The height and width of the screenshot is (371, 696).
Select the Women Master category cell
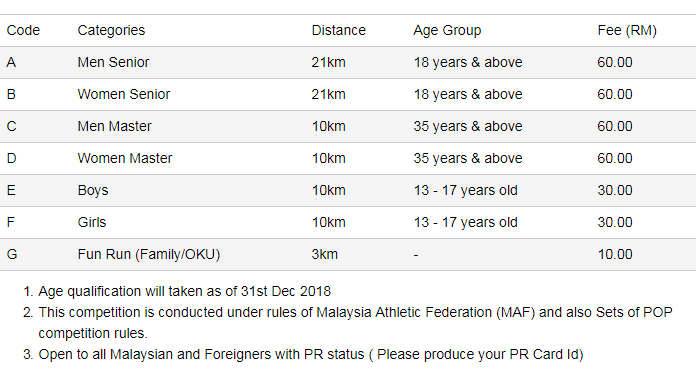coord(124,158)
